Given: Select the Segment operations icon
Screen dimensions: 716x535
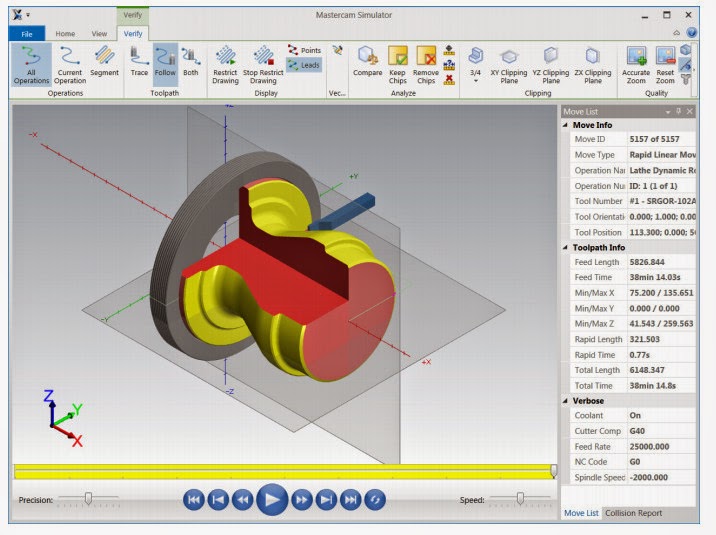Looking at the screenshot, I should [x=104, y=61].
